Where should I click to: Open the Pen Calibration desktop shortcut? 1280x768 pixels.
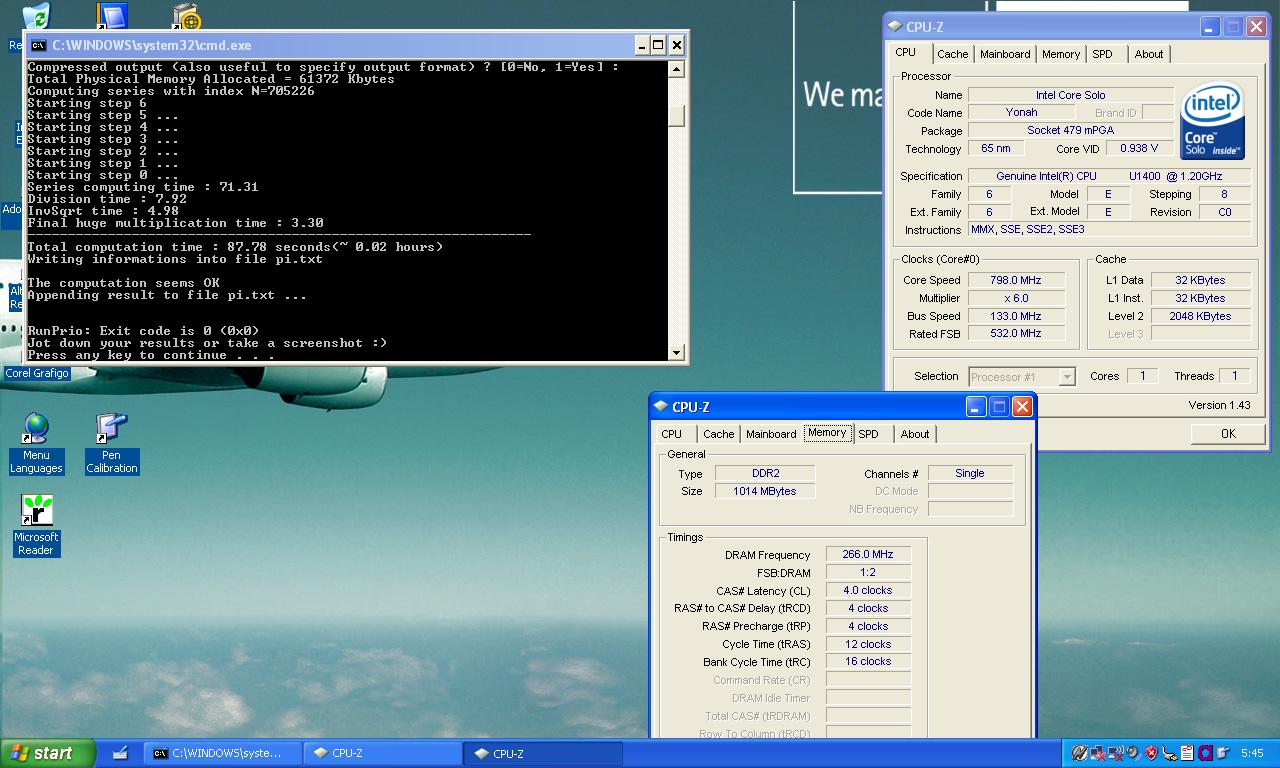click(x=110, y=428)
